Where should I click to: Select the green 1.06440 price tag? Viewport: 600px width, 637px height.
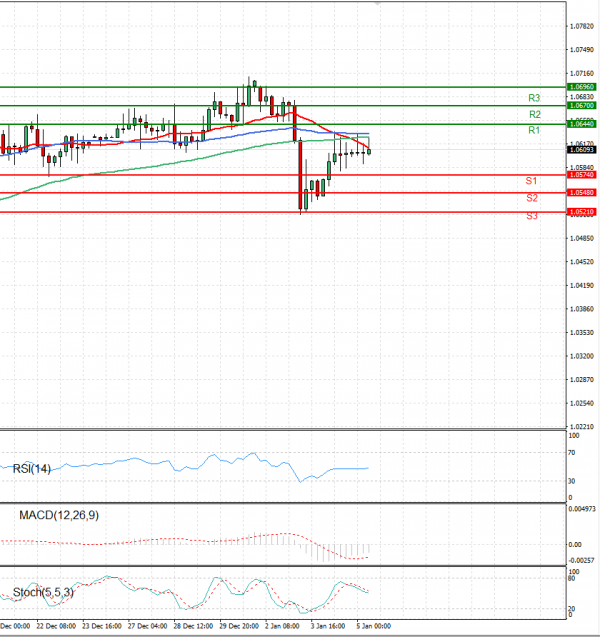581,124
